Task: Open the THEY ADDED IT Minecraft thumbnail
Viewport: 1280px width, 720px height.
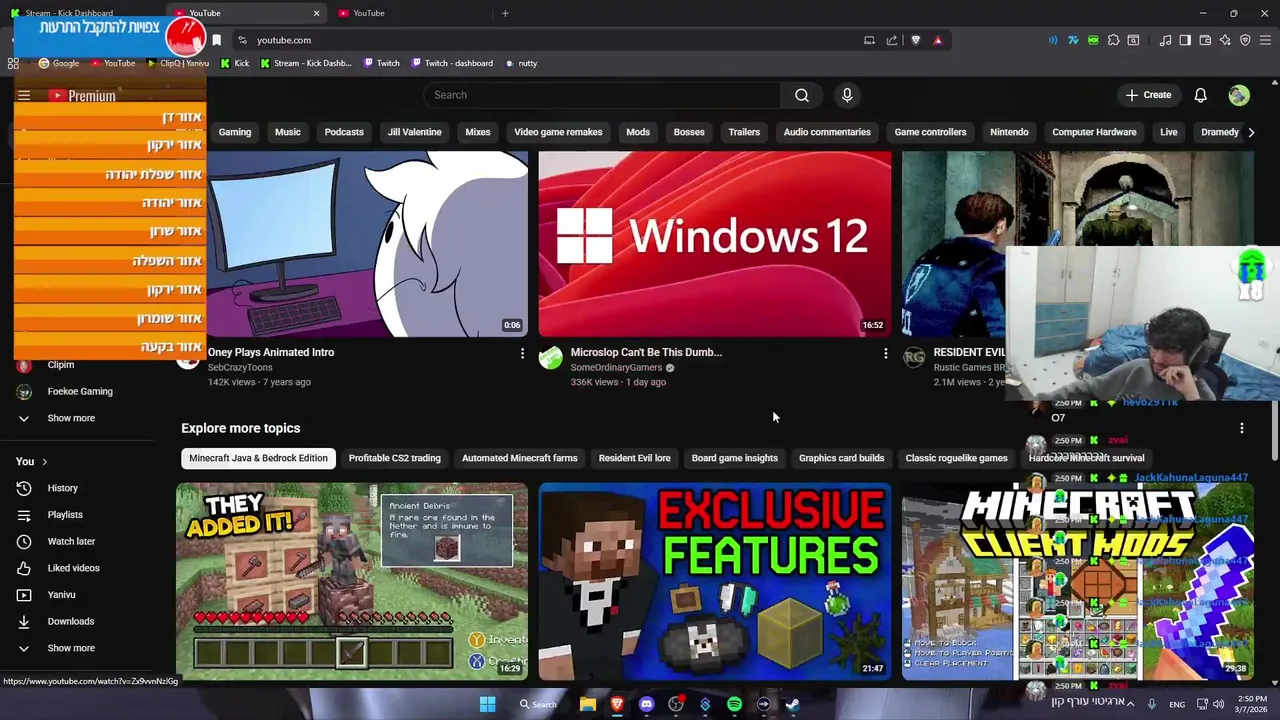Action: click(352, 582)
